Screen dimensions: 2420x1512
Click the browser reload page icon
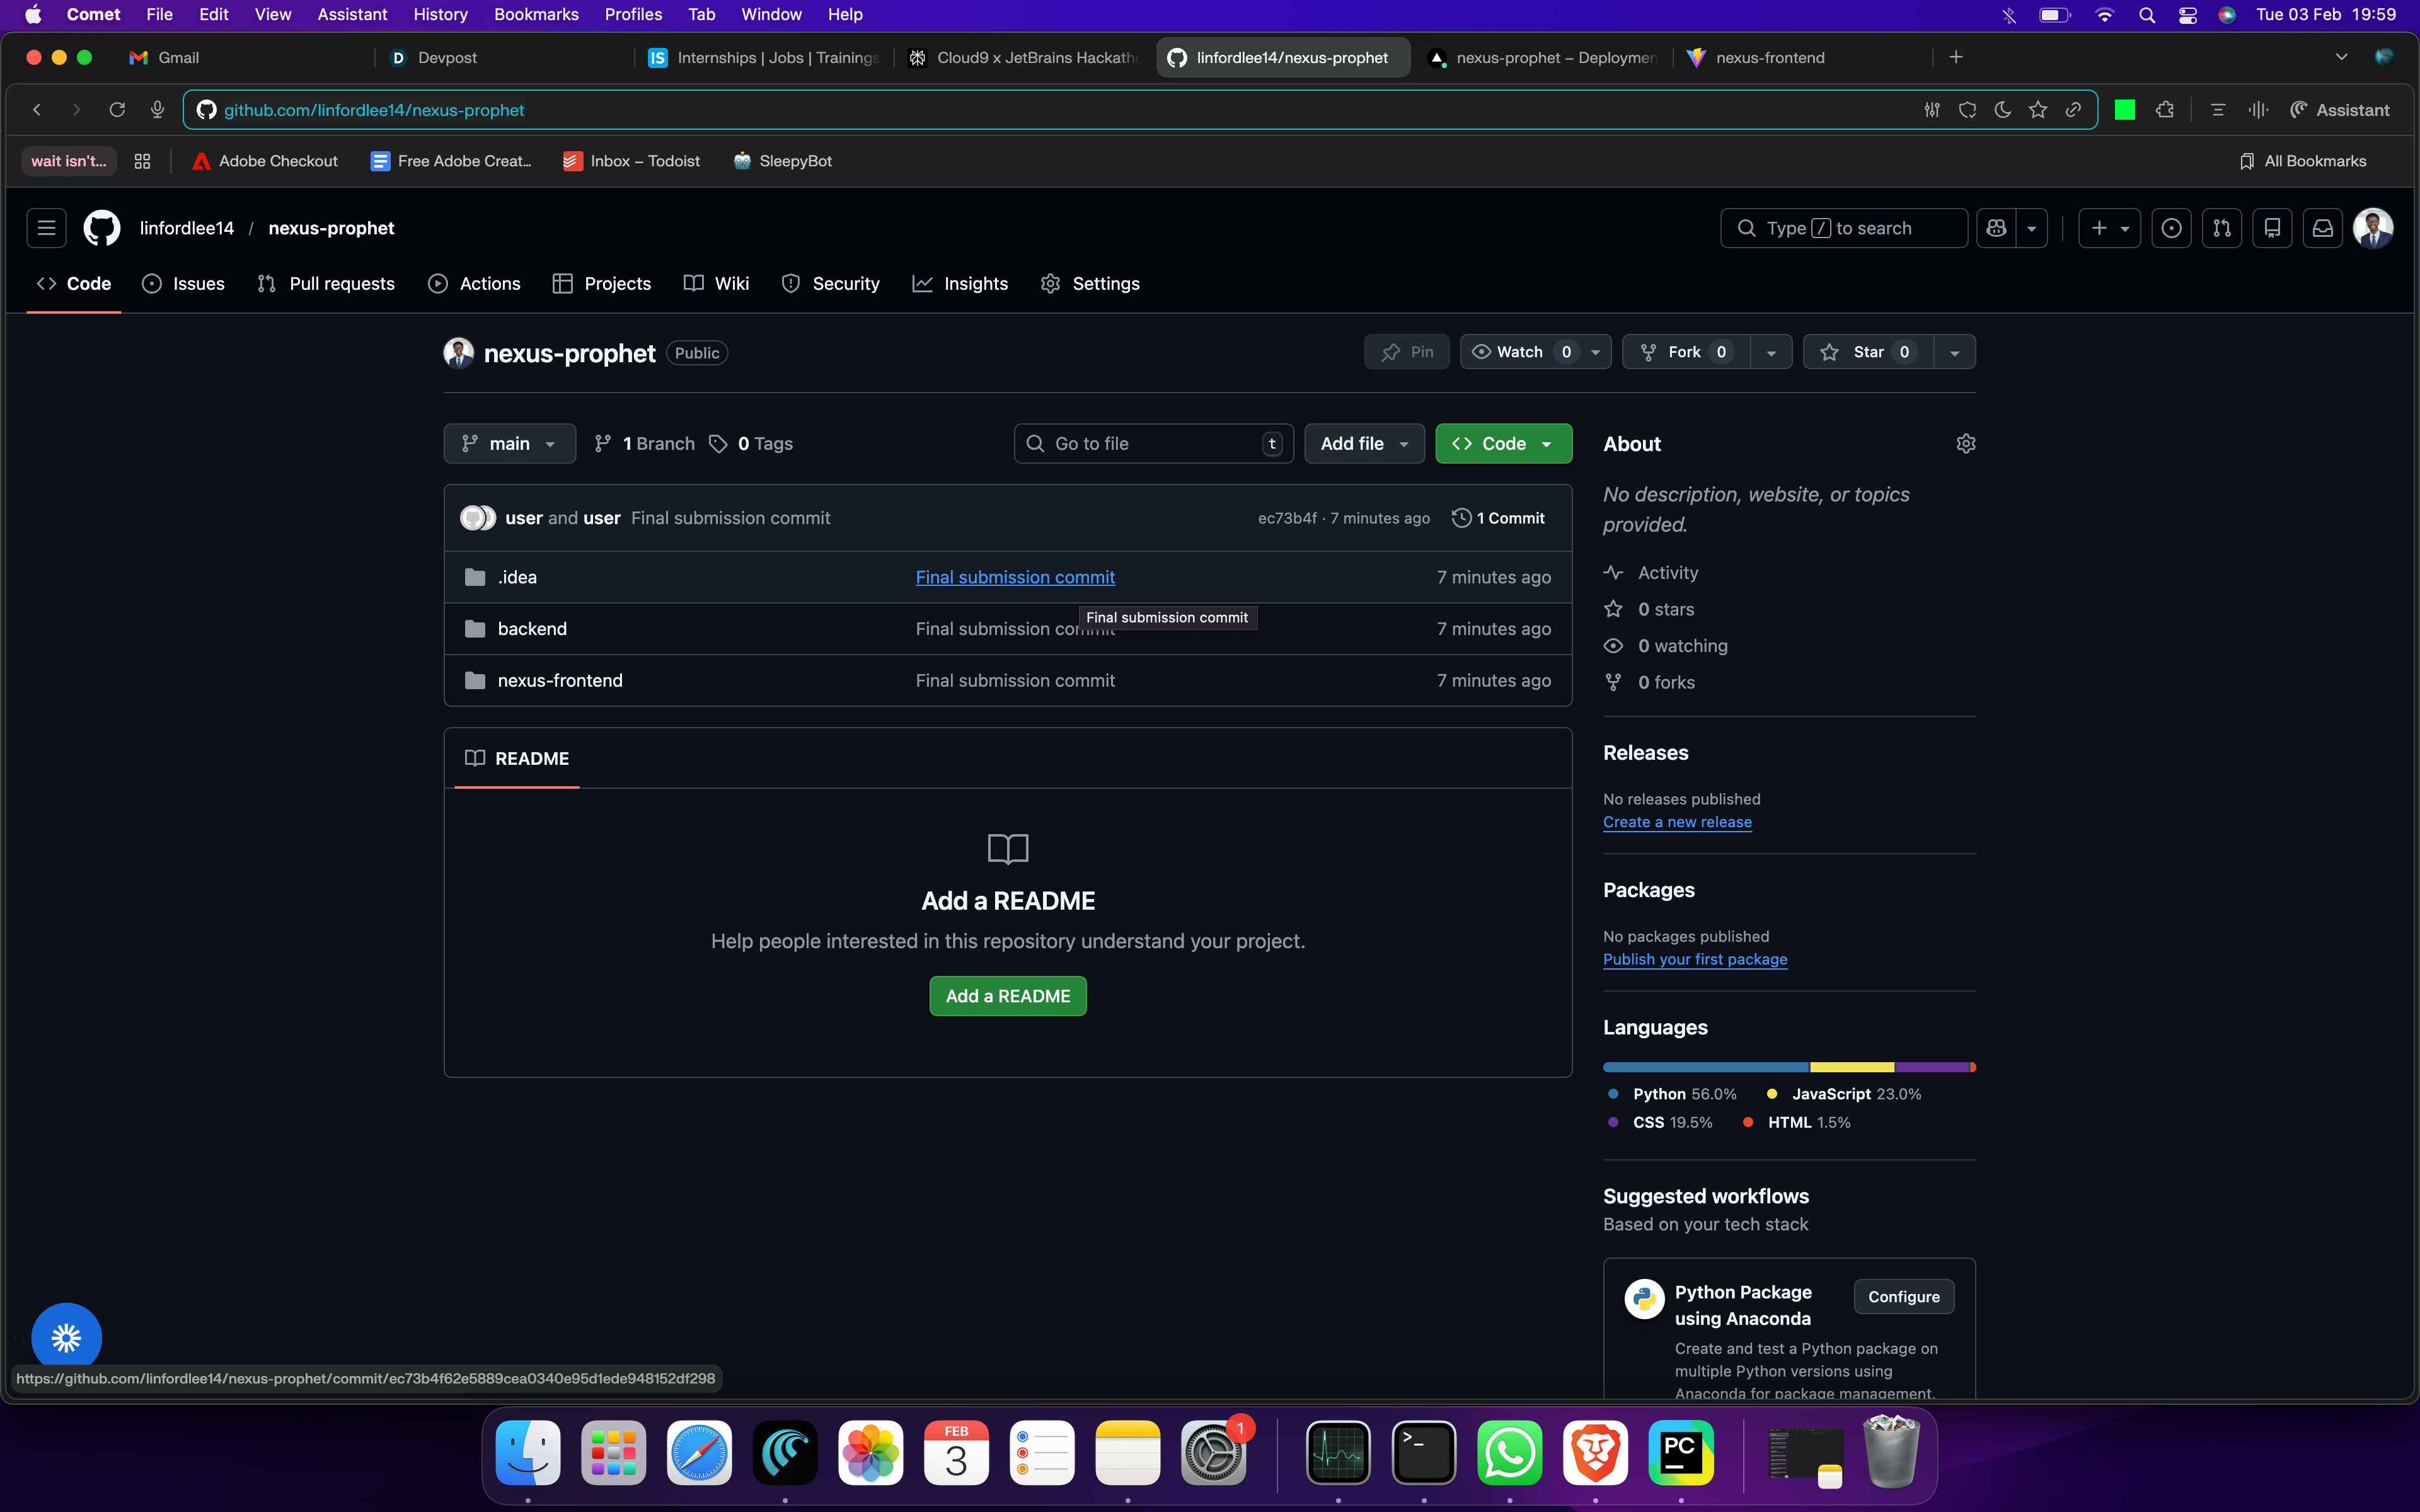tap(117, 110)
